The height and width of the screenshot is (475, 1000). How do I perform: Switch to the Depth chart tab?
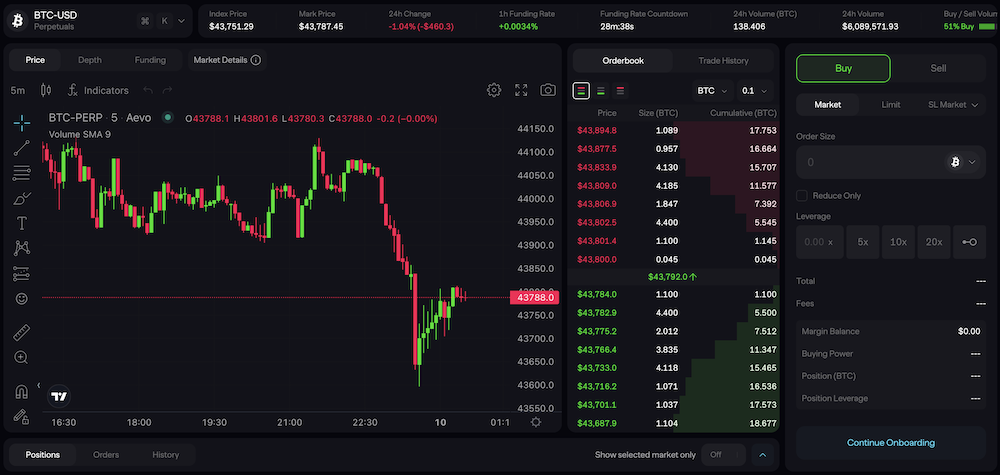(x=89, y=60)
